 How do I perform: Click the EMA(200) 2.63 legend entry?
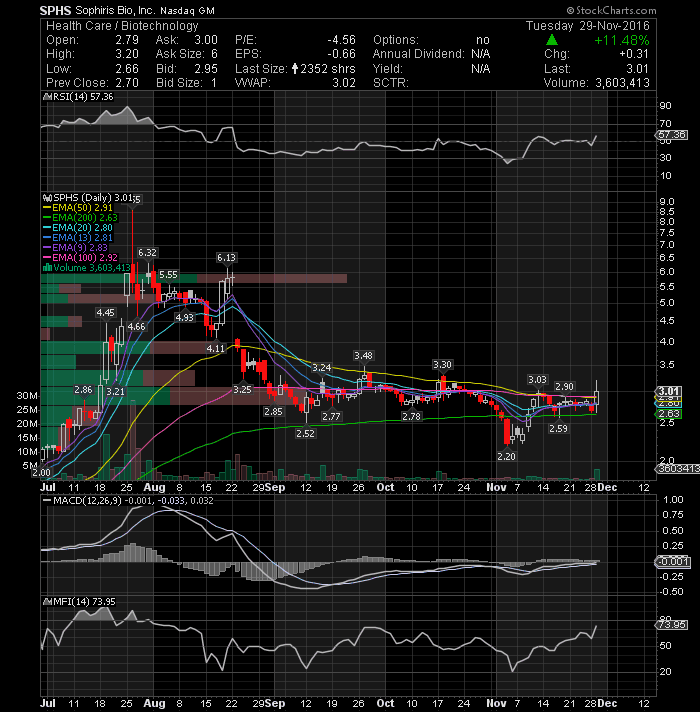coord(80,218)
